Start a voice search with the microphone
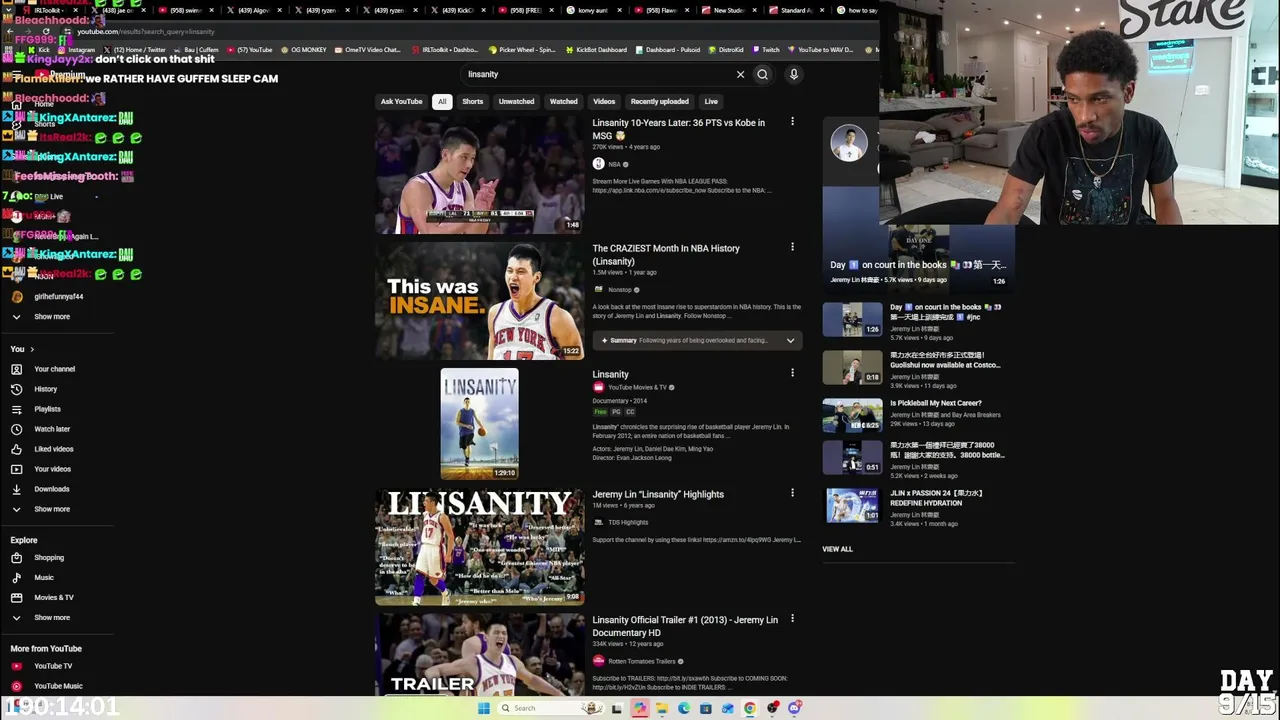The image size is (1280, 720). tap(794, 74)
